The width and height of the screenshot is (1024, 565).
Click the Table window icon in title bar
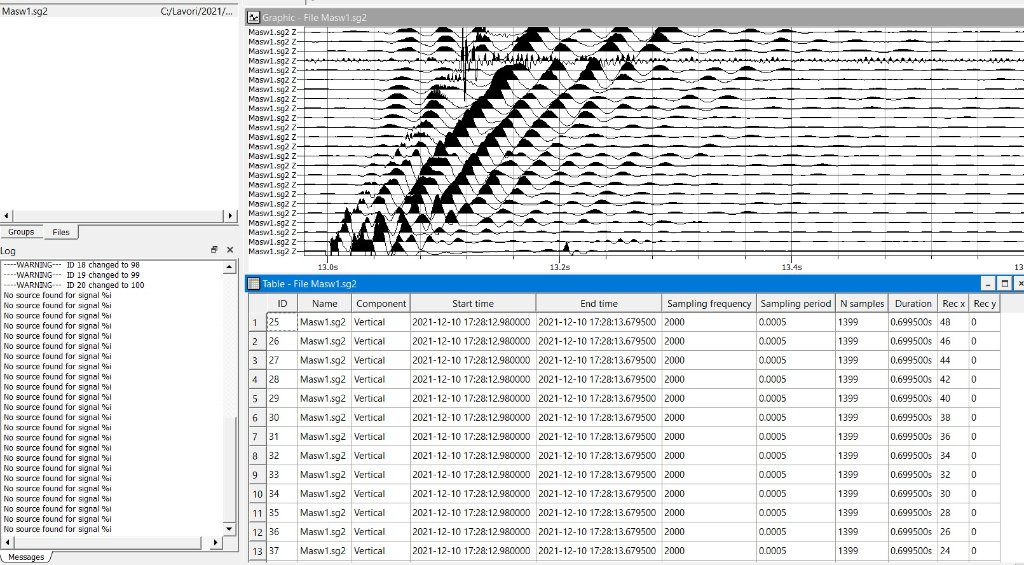[x=254, y=283]
